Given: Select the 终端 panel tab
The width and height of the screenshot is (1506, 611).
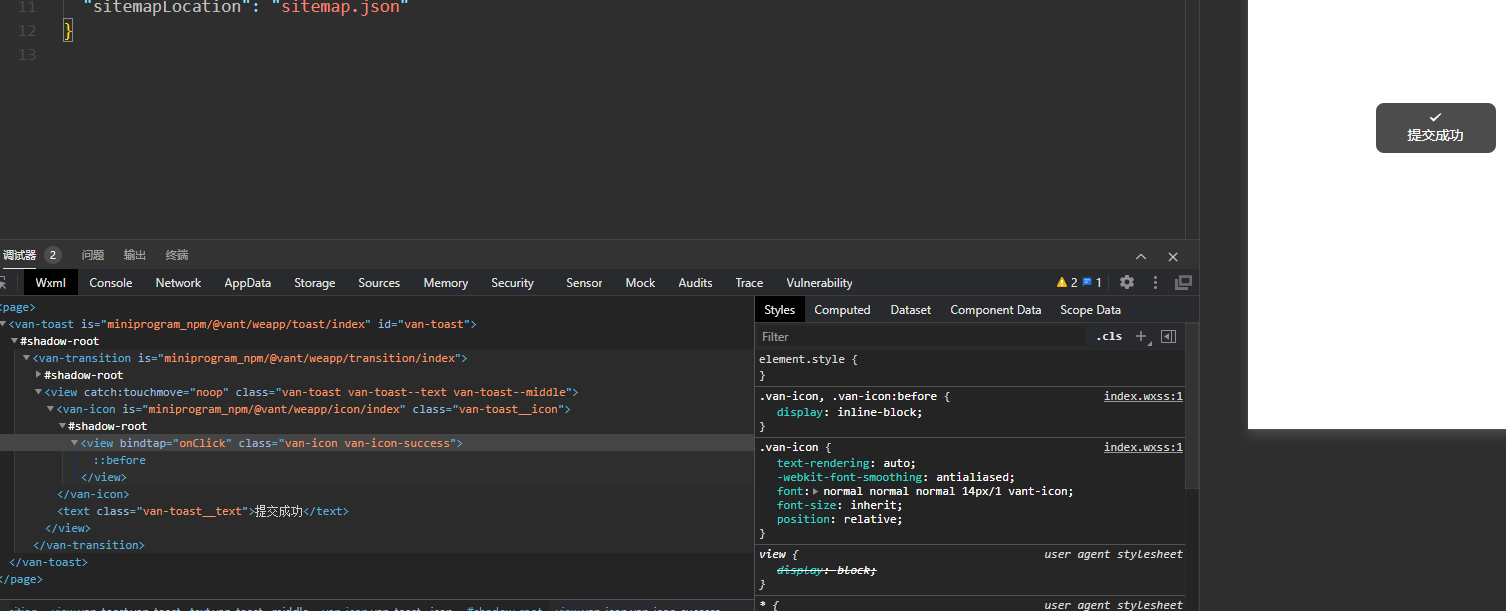Looking at the screenshot, I should pos(177,255).
